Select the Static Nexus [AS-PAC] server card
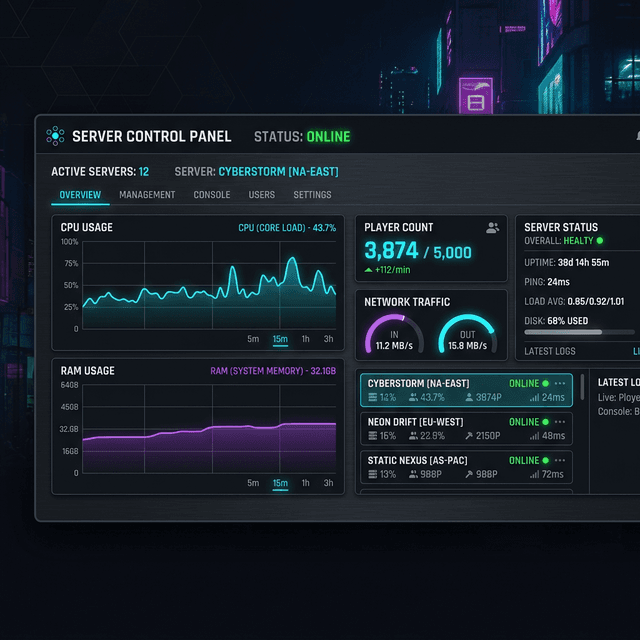The image size is (640, 640). [x=466, y=467]
